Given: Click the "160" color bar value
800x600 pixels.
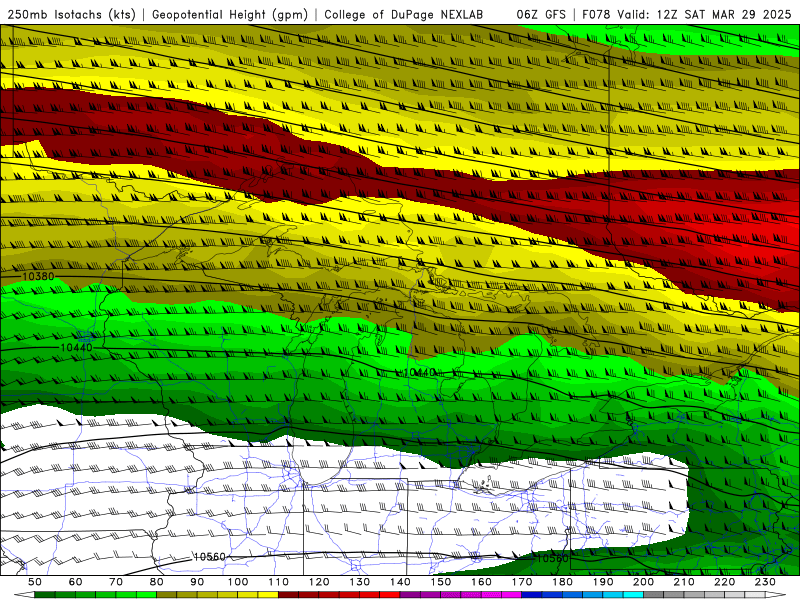Looking at the screenshot, I should [x=481, y=582].
